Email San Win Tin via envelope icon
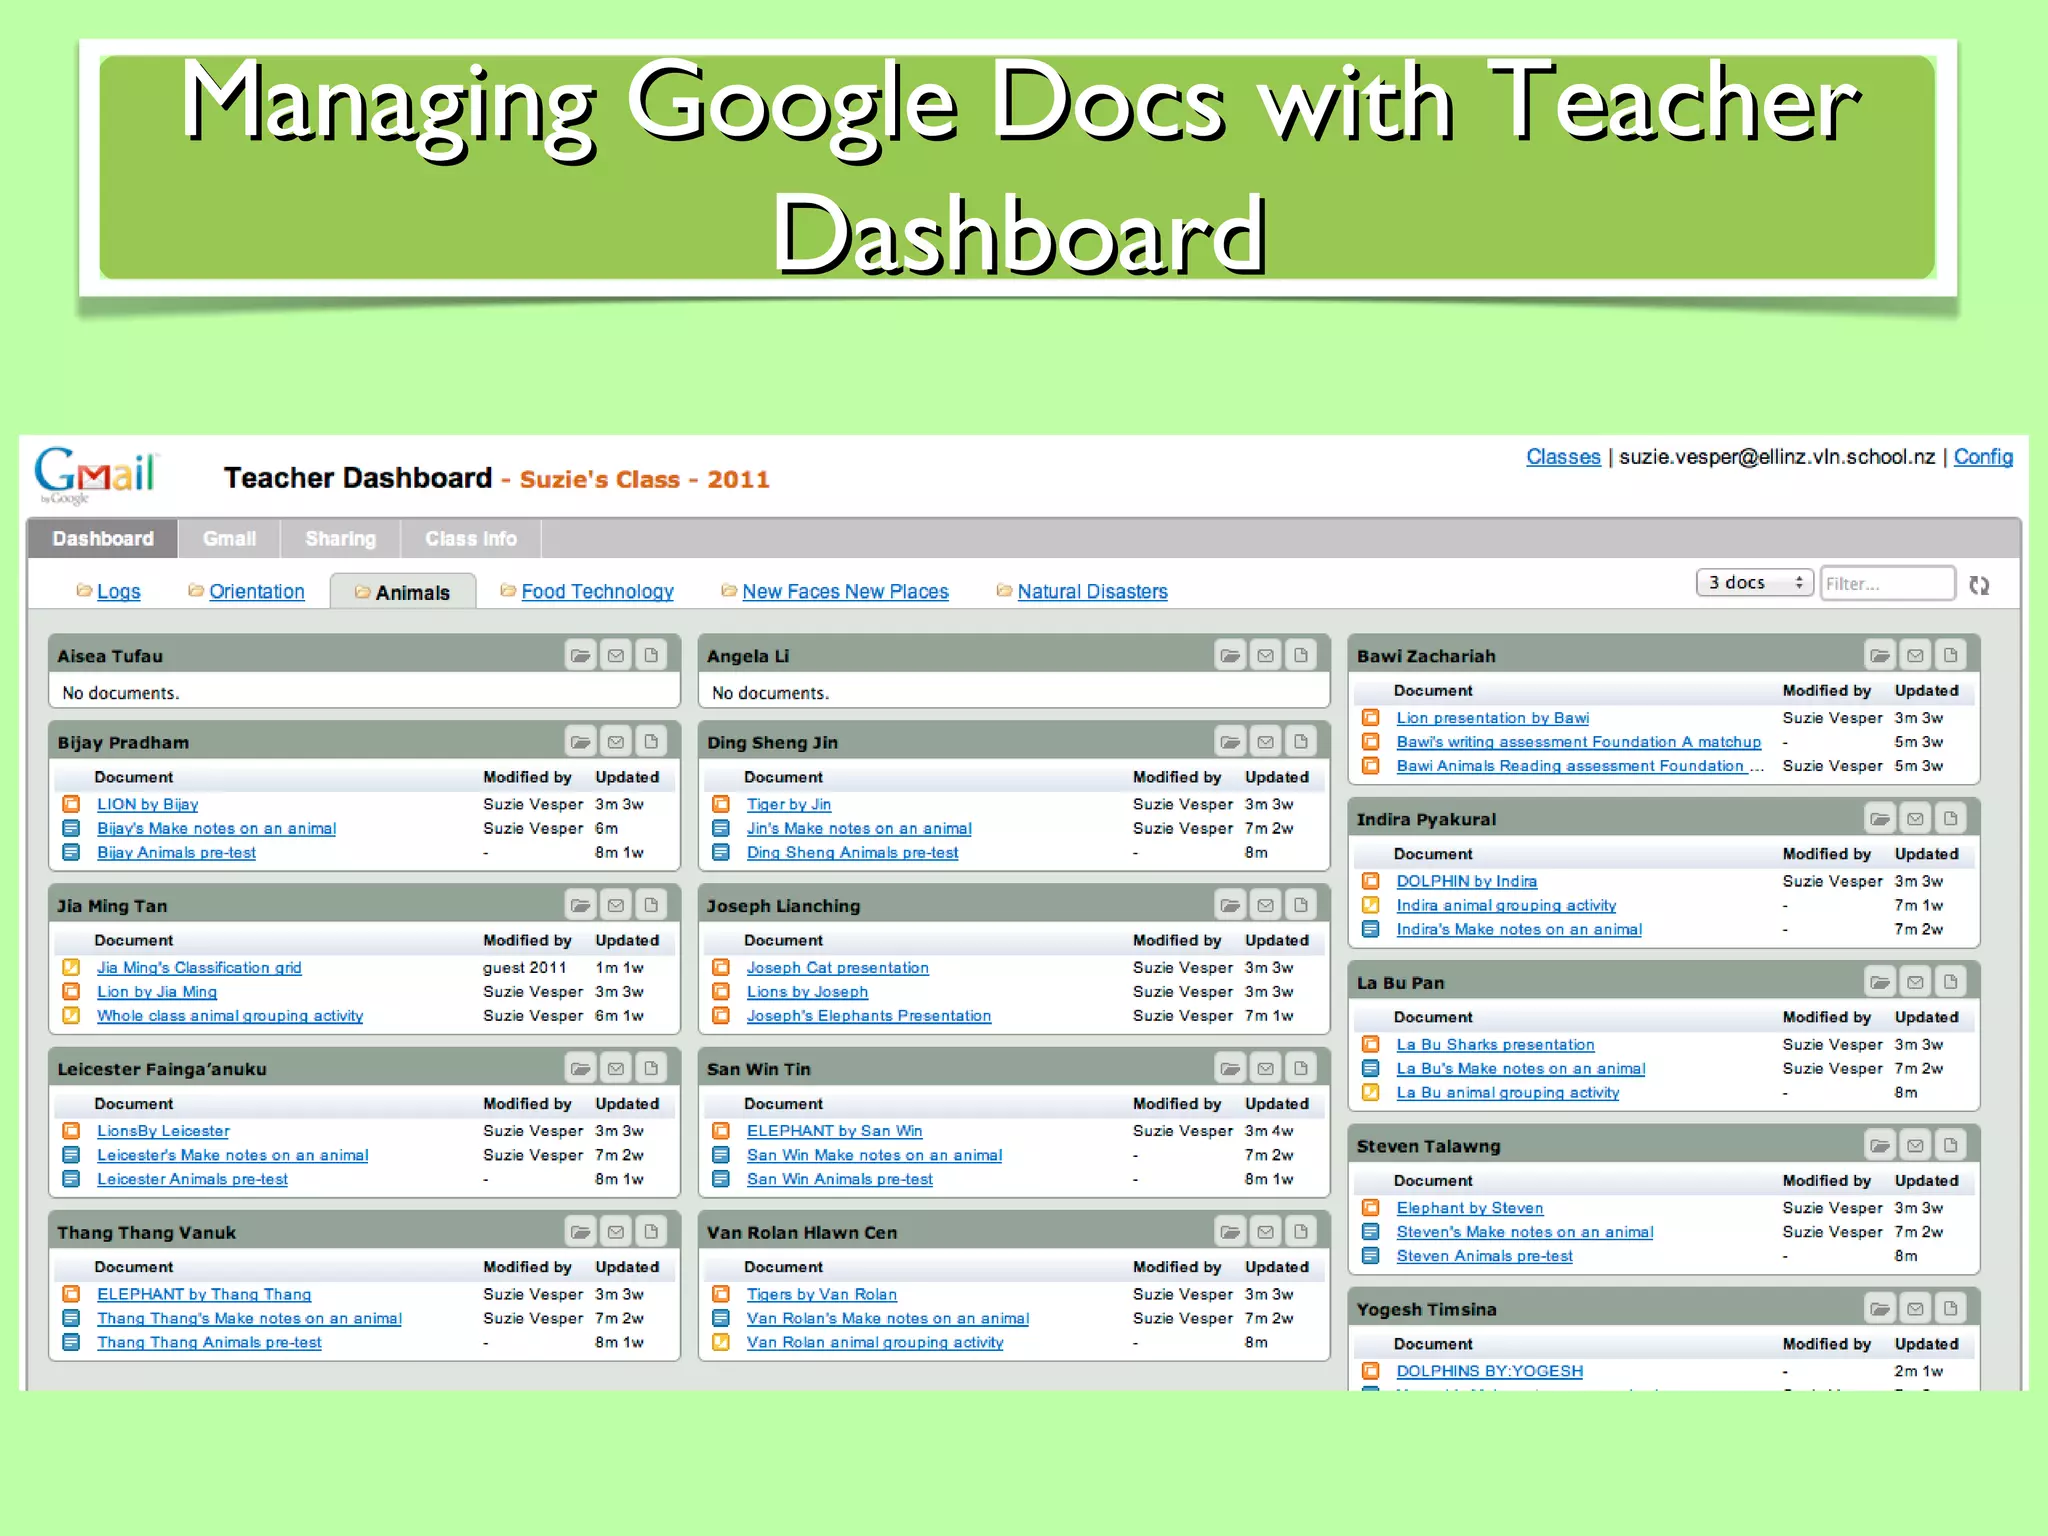This screenshot has height=1536, width=2048. pyautogui.click(x=1266, y=1068)
